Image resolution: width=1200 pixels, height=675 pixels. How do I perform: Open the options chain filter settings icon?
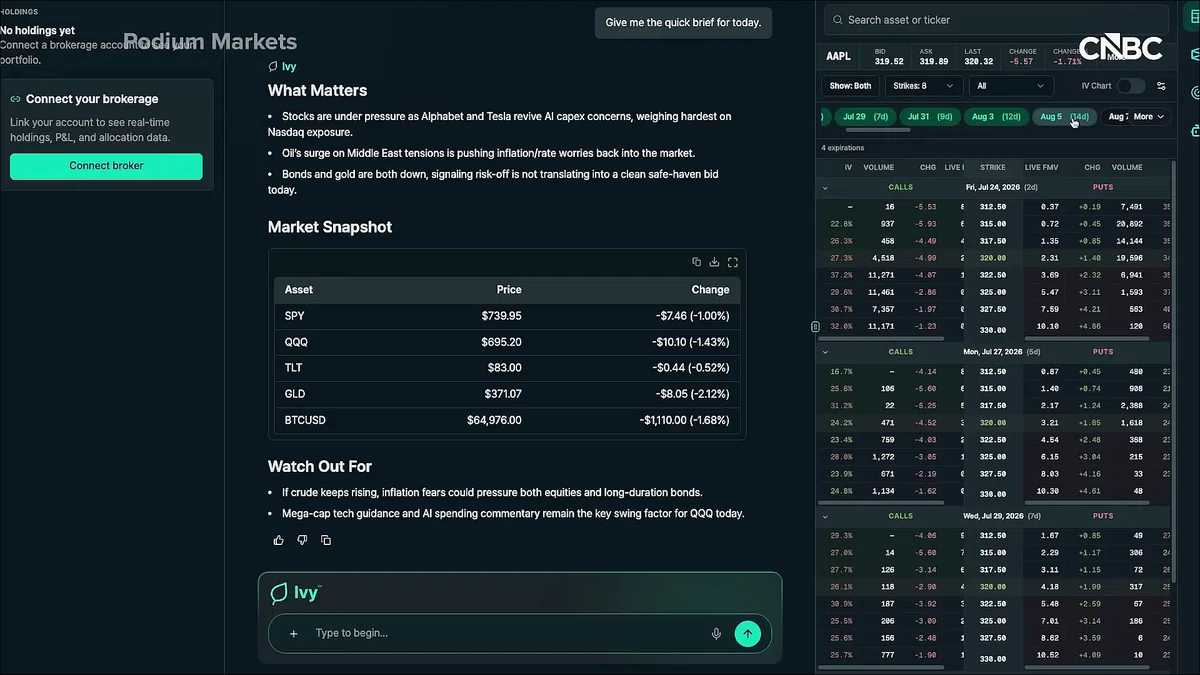pos(1161,86)
